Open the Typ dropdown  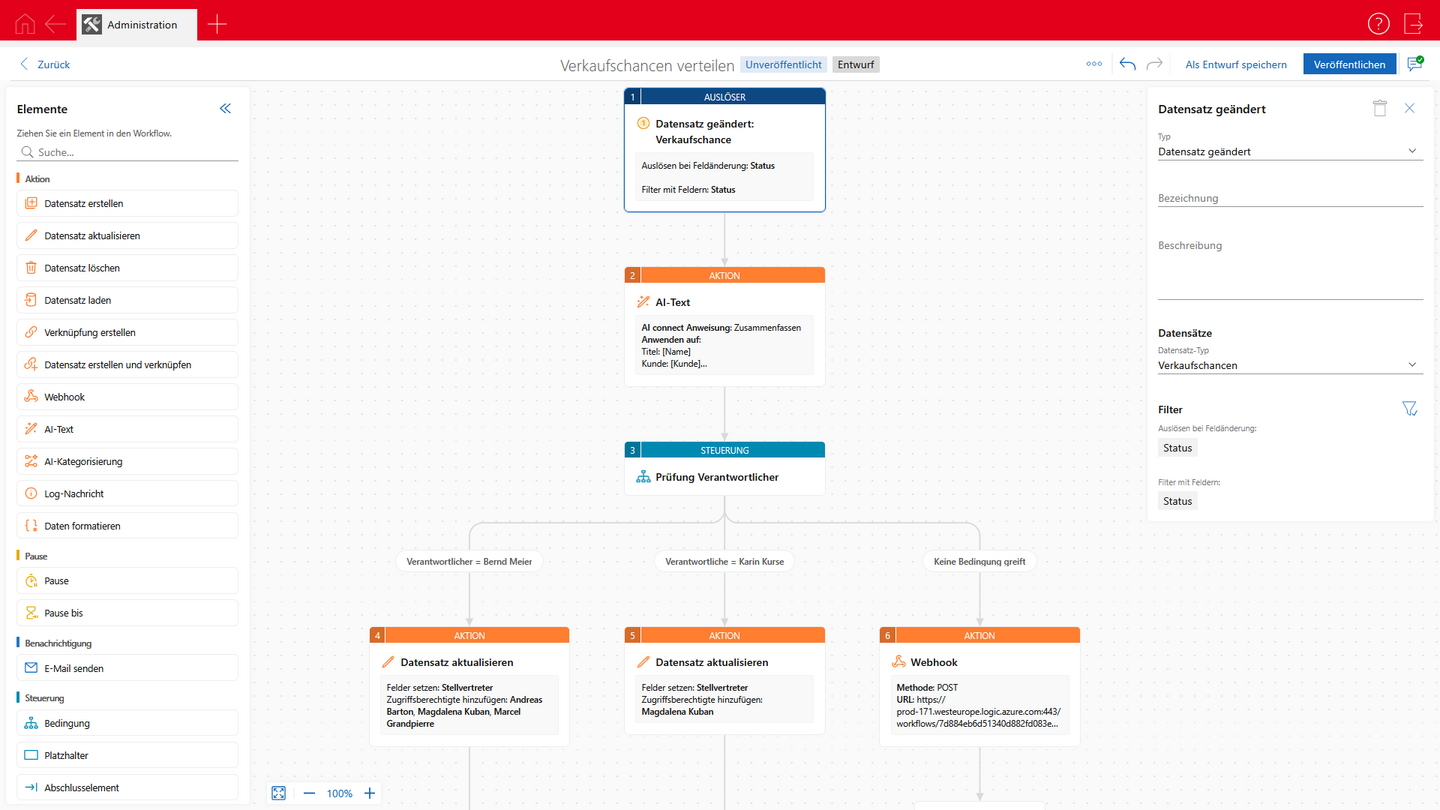pyautogui.click(x=1290, y=152)
